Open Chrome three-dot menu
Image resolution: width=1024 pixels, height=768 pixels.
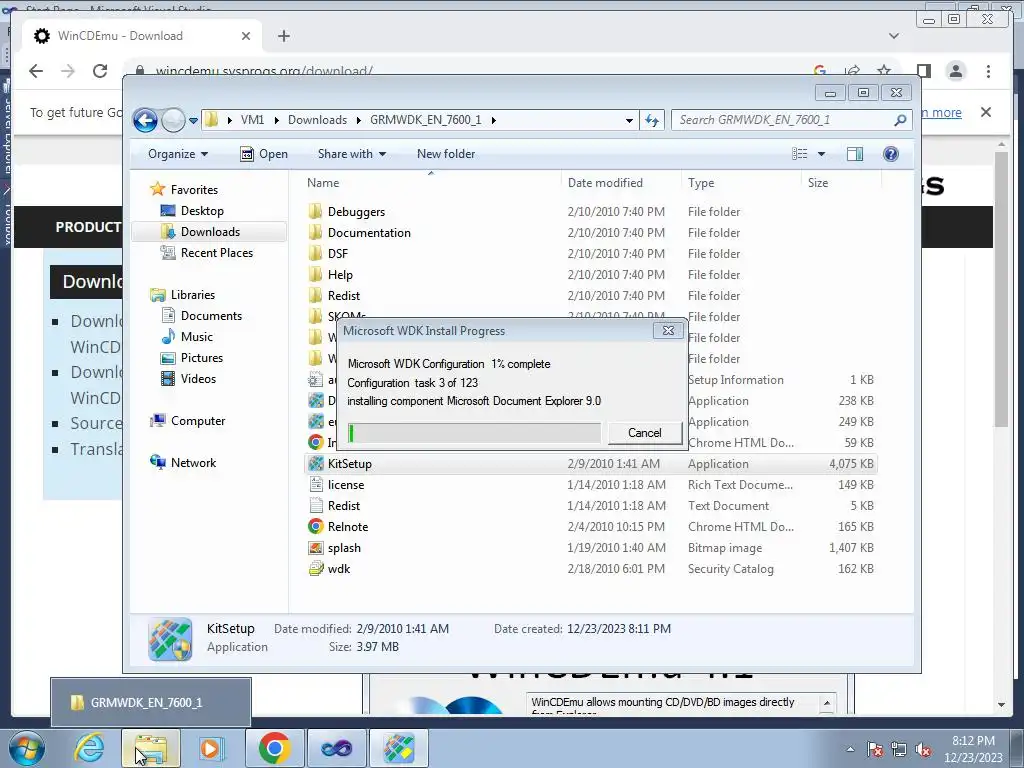[988, 71]
